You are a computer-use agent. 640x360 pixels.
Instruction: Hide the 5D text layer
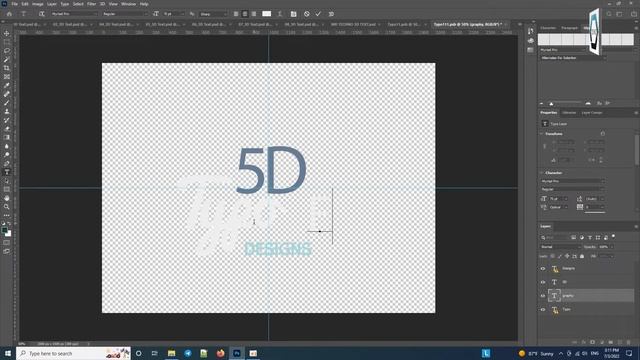543,282
